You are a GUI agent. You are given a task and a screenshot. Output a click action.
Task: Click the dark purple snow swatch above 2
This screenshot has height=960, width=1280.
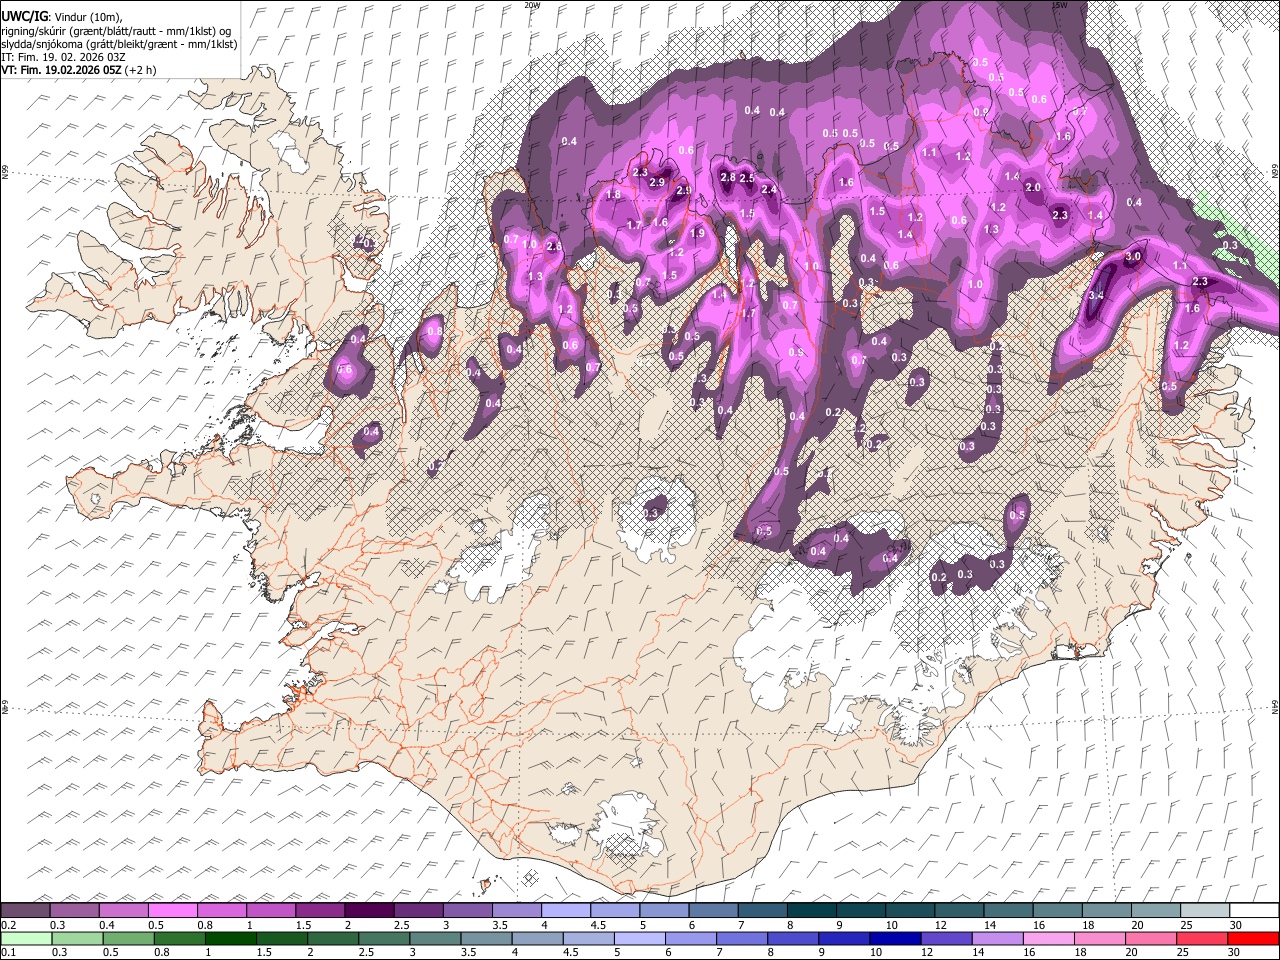[x=369, y=910]
